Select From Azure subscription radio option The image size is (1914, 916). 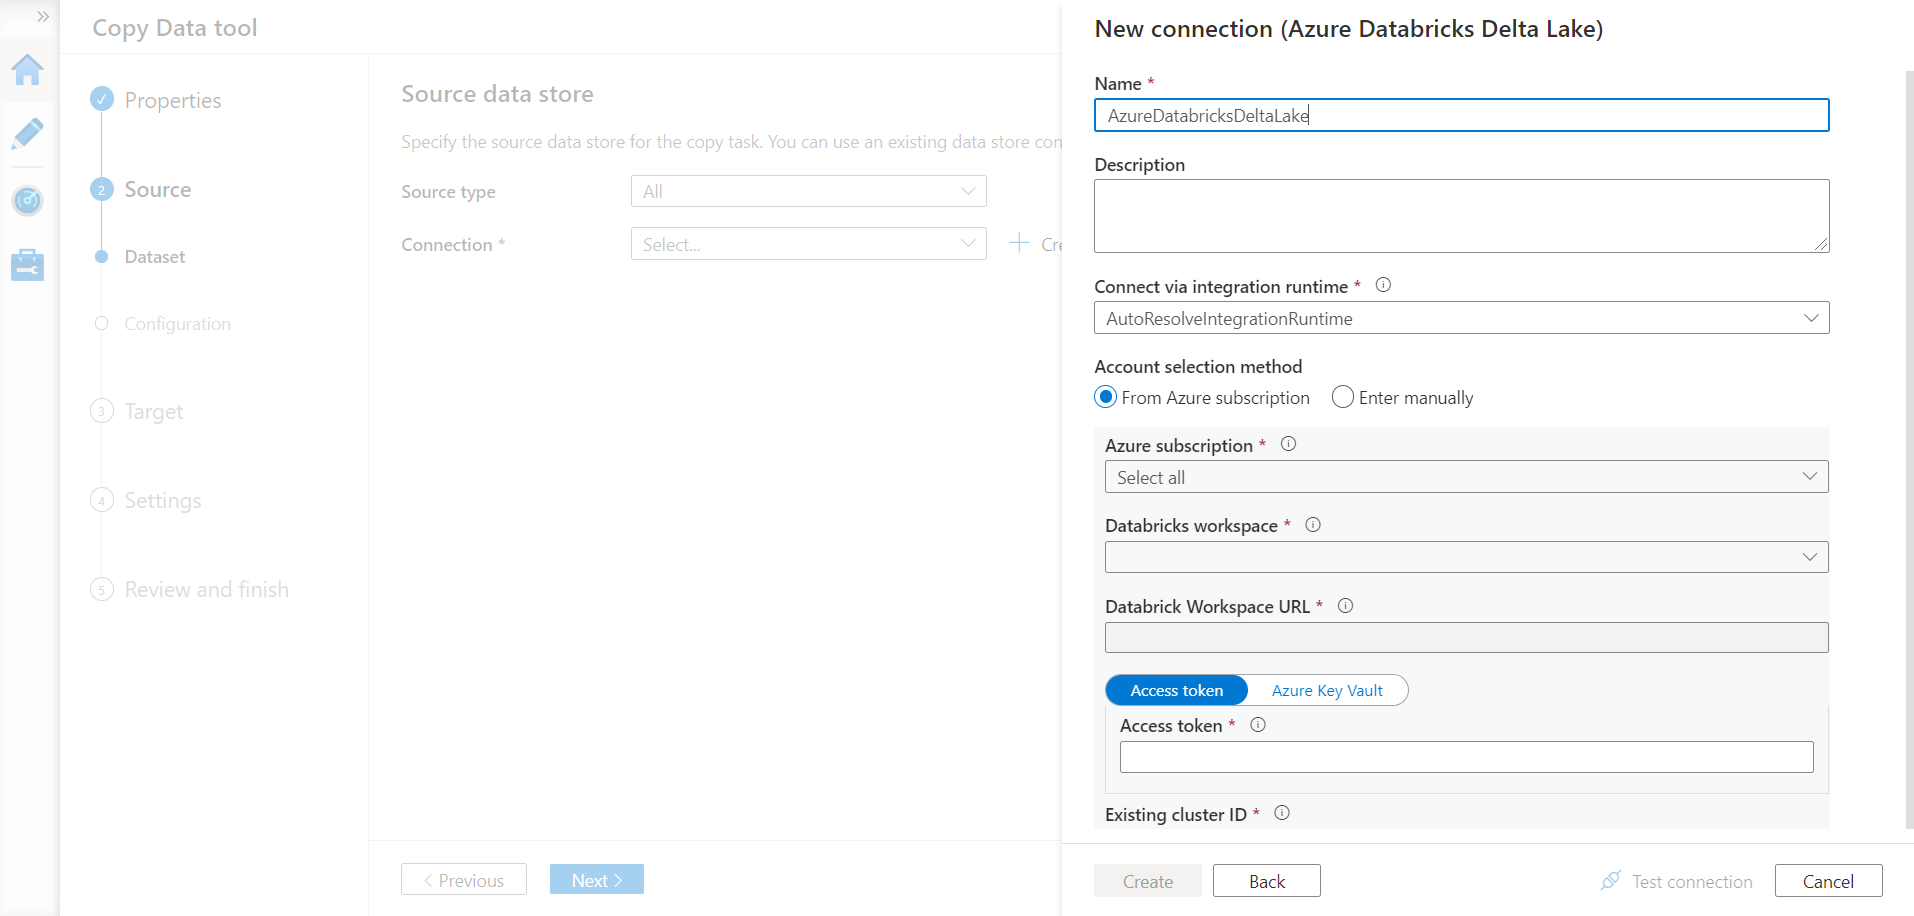click(x=1106, y=398)
